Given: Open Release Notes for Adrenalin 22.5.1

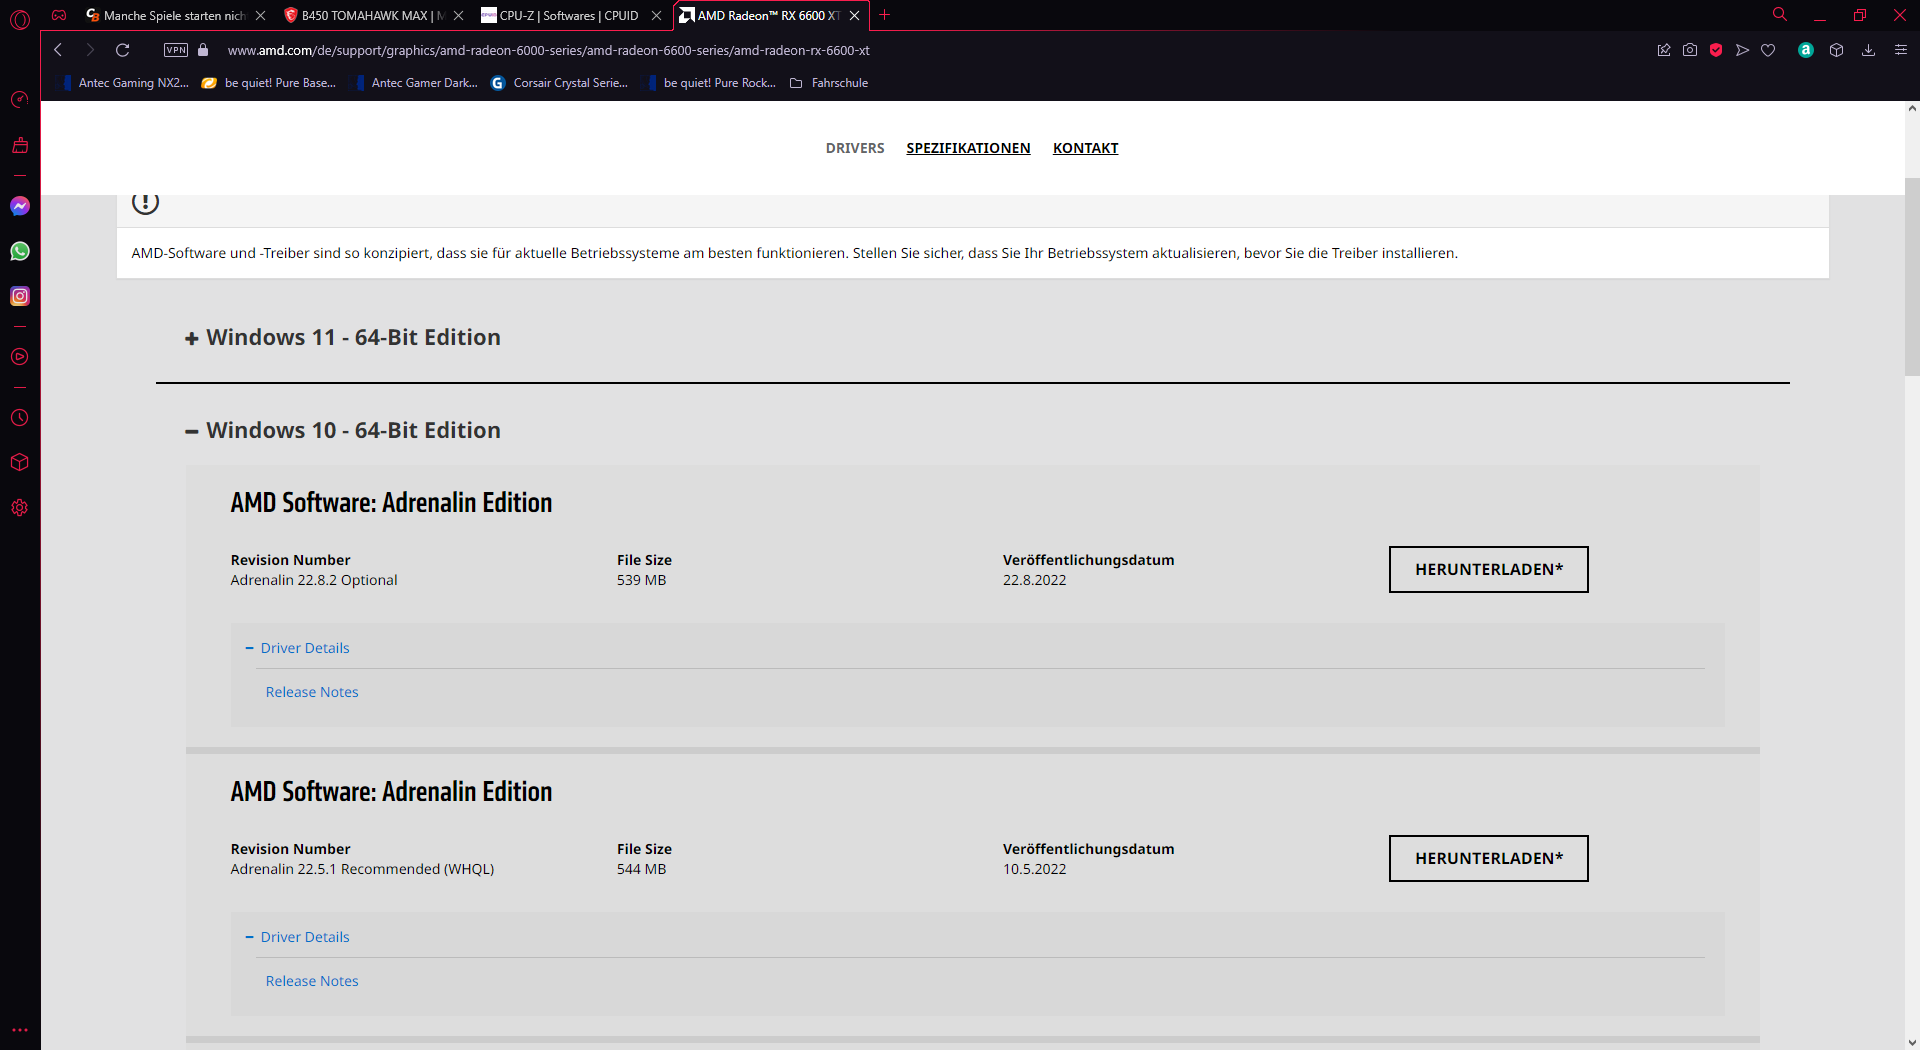Looking at the screenshot, I should [311, 981].
